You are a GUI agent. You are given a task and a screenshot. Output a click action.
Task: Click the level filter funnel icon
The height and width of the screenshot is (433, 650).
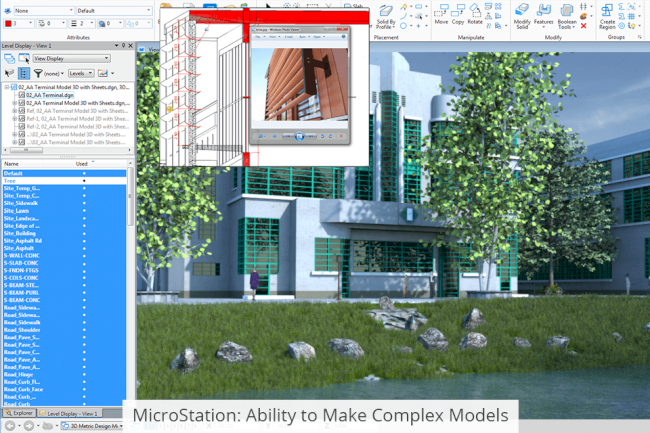click(x=38, y=73)
